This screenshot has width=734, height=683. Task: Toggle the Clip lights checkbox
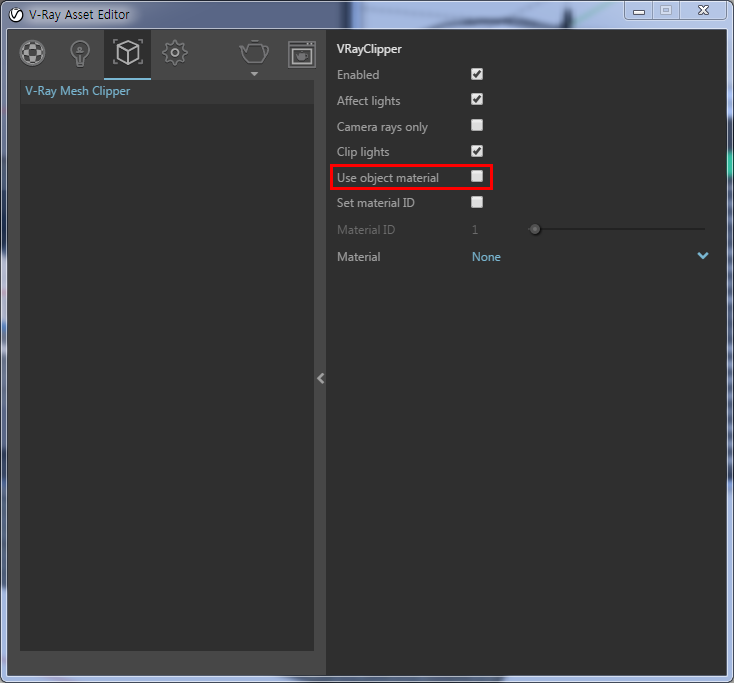click(477, 151)
